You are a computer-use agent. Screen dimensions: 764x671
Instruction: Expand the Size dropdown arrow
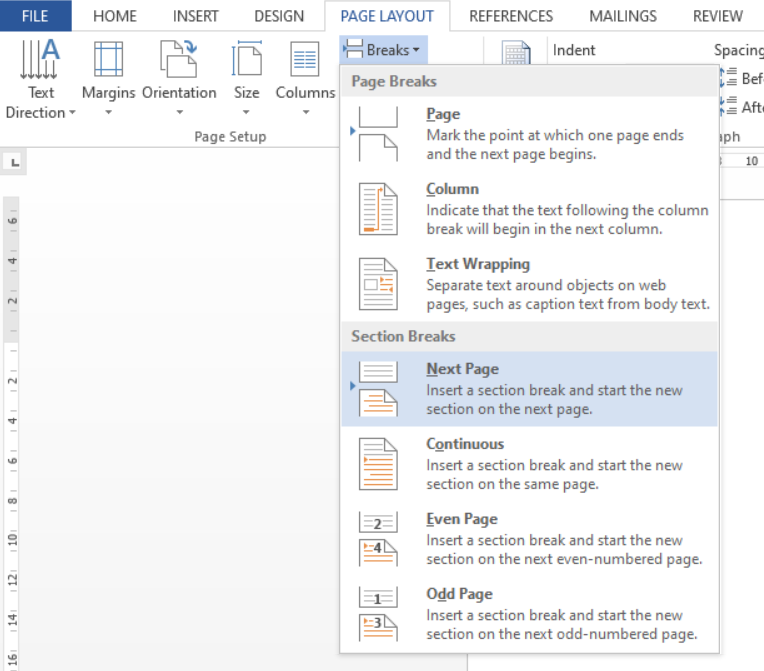pos(246,112)
